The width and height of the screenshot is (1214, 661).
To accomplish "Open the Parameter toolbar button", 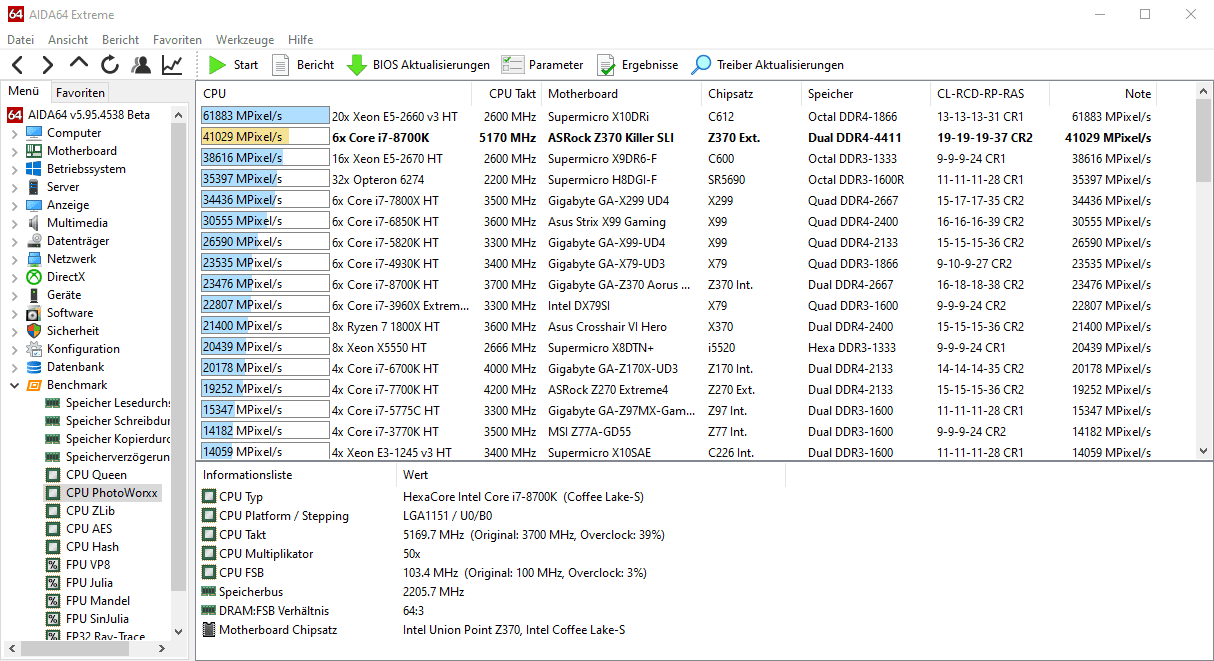I will pos(542,65).
